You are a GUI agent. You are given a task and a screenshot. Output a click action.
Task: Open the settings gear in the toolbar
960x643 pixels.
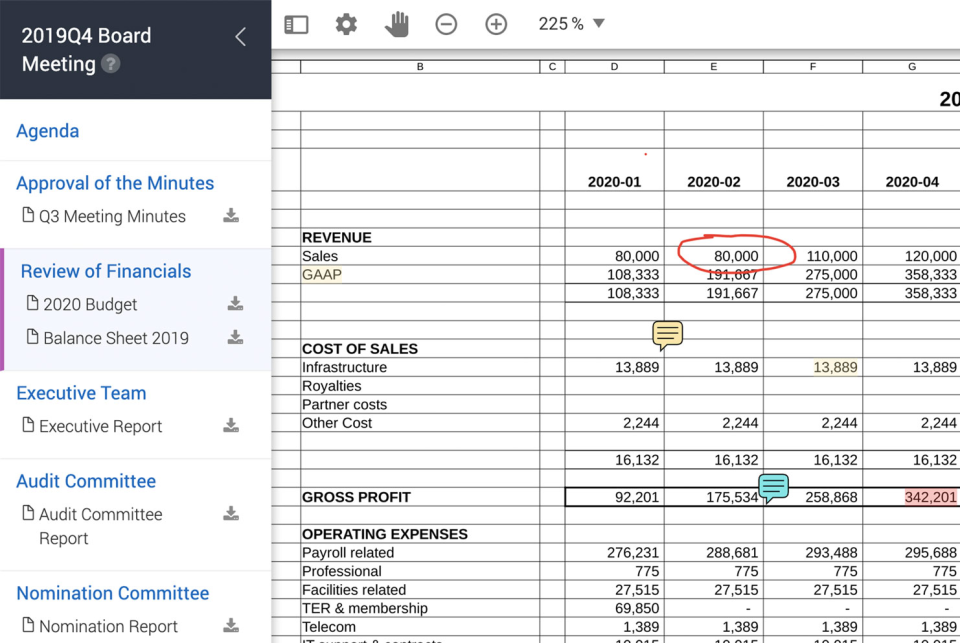pos(346,23)
